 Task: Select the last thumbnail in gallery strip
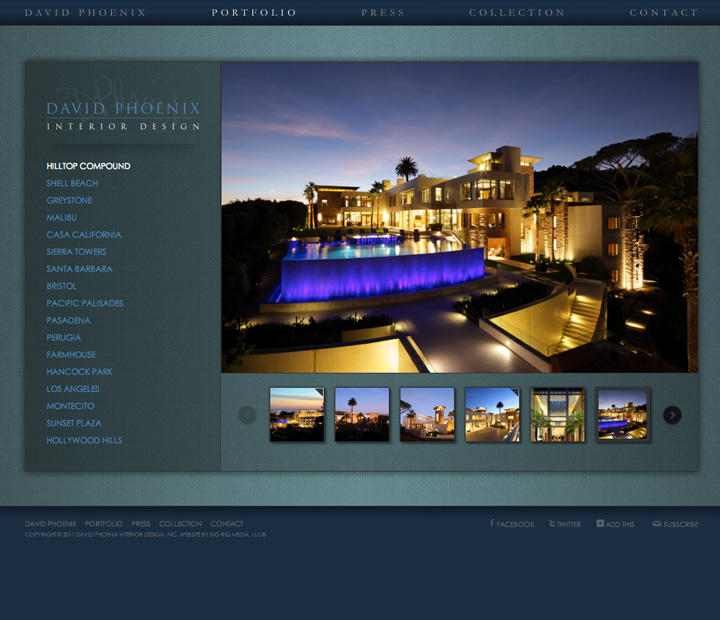pyautogui.click(x=623, y=415)
